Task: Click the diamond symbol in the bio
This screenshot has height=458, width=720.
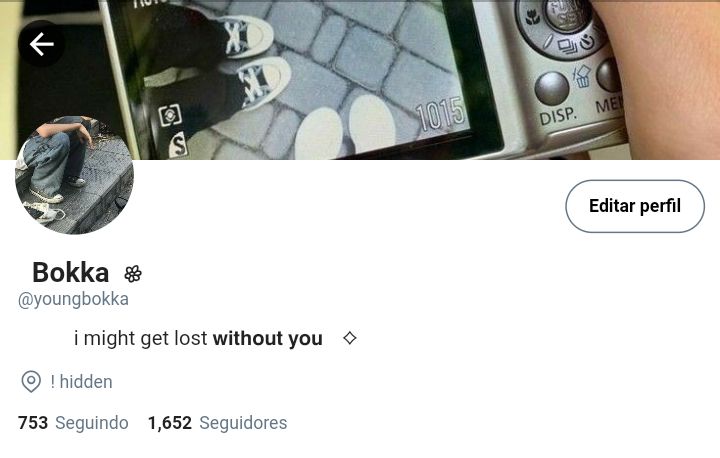Action: (349, 338)
